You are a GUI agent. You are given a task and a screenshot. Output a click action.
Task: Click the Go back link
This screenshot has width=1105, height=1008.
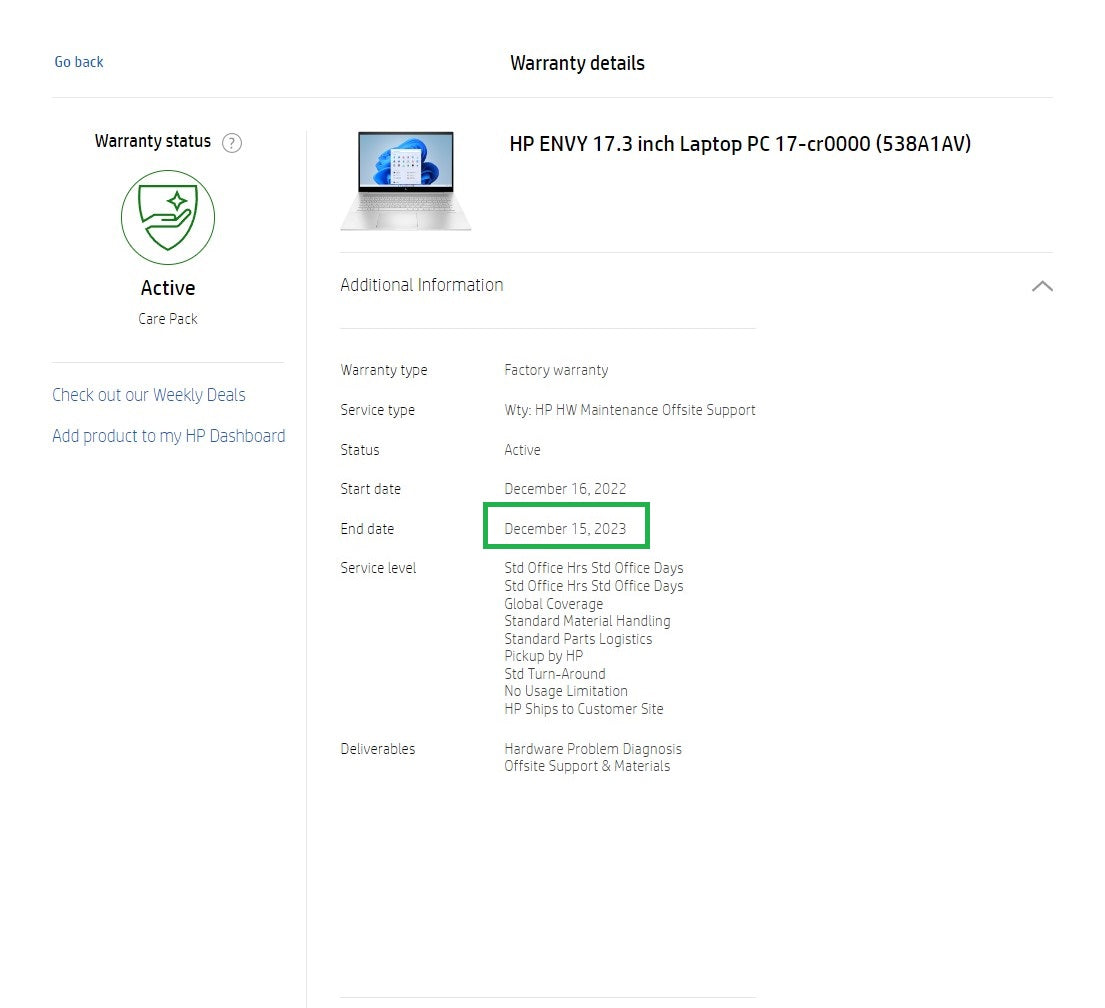(x=79, y=62)
